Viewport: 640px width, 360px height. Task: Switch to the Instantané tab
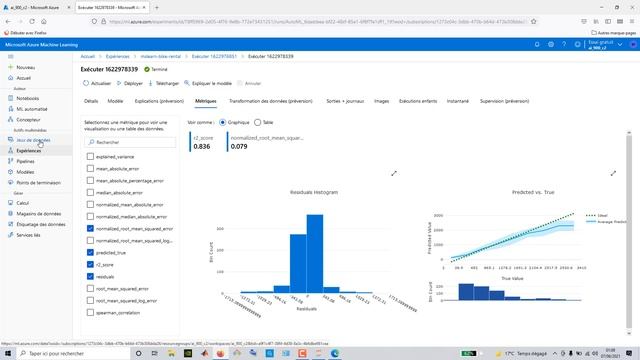(458, 101)
